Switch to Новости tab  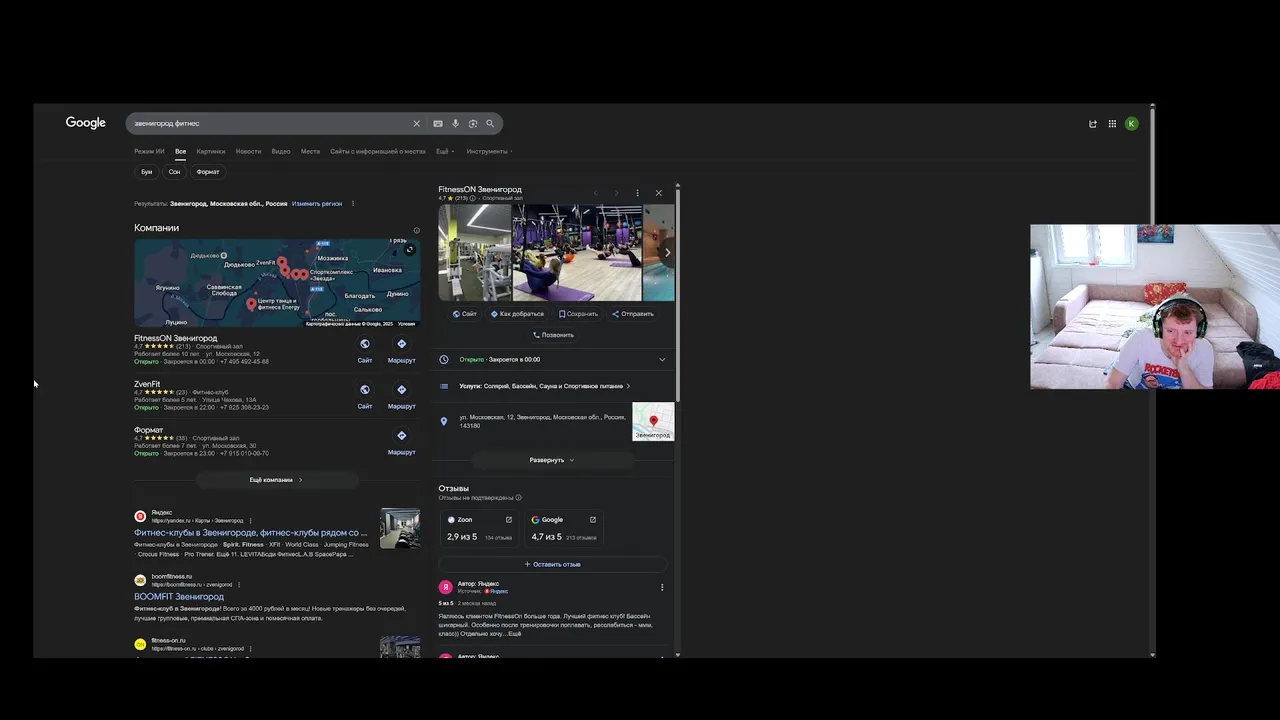click(248, 152)
